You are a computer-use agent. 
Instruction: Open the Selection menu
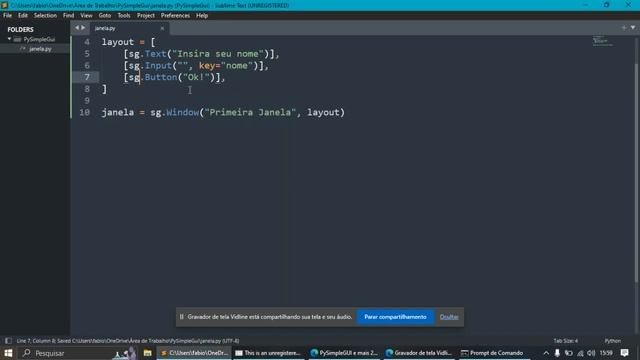(45, 16)
